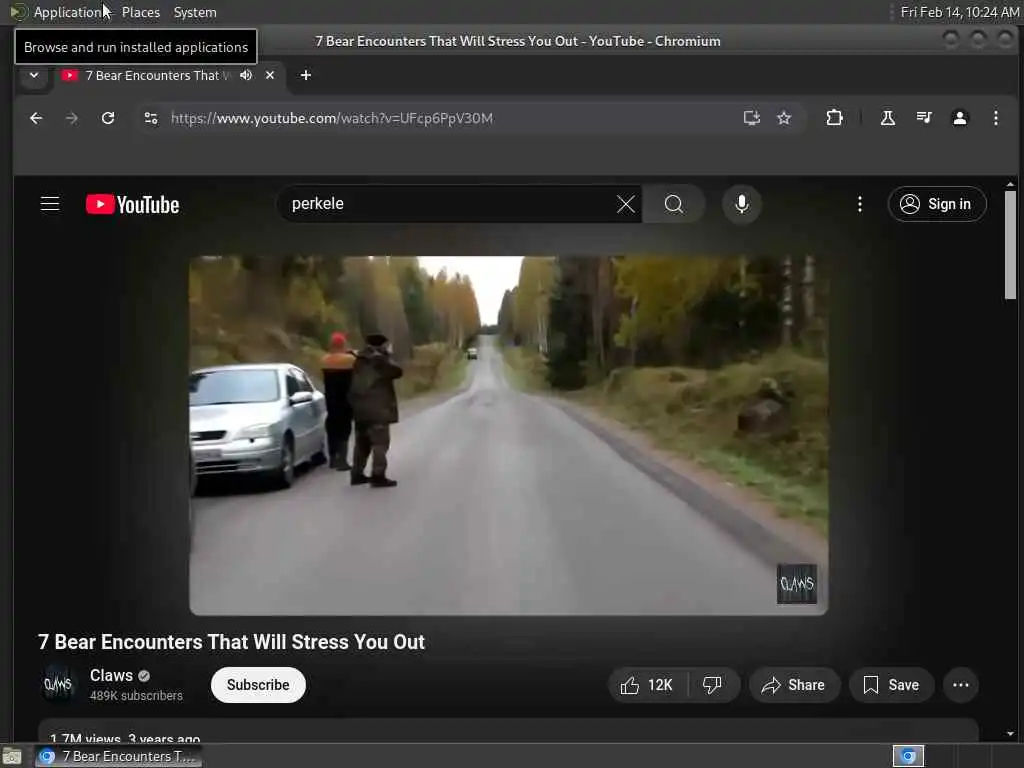The height and width of the screenshot is (768, 1024).
Task: Go back using the browser back arrow
Action: 36,118
